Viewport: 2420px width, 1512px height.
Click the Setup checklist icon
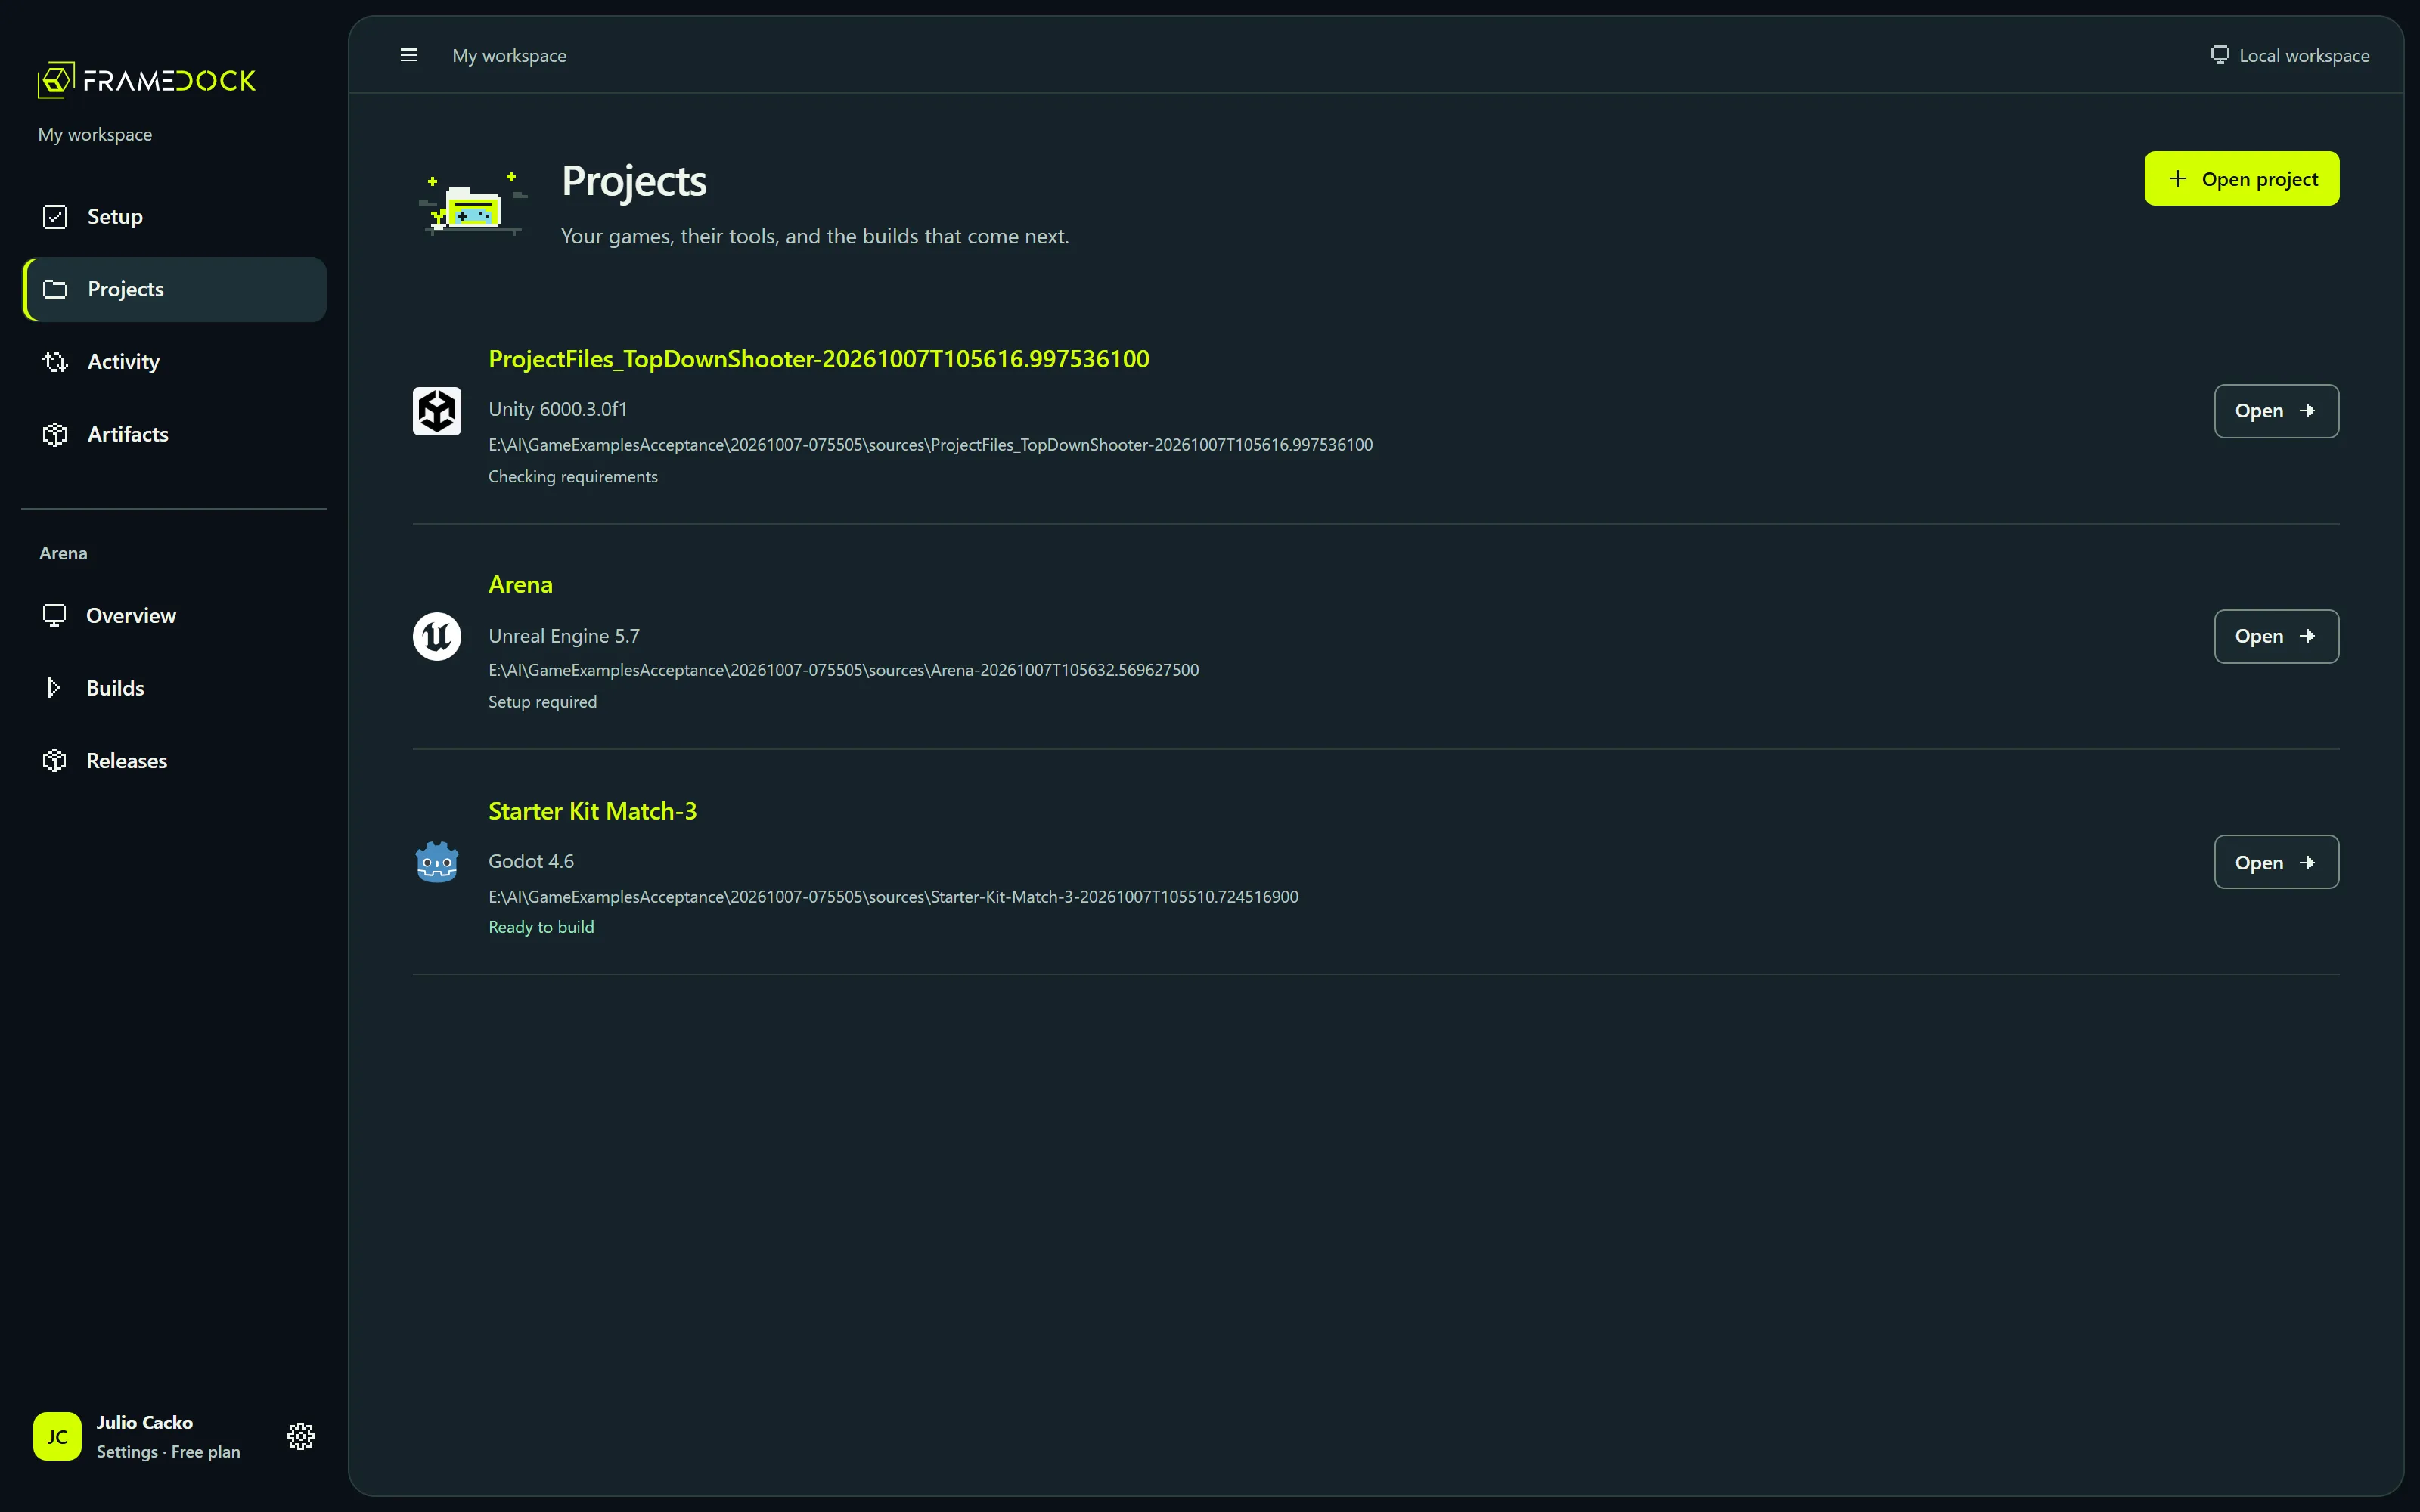tap(56, 217)
